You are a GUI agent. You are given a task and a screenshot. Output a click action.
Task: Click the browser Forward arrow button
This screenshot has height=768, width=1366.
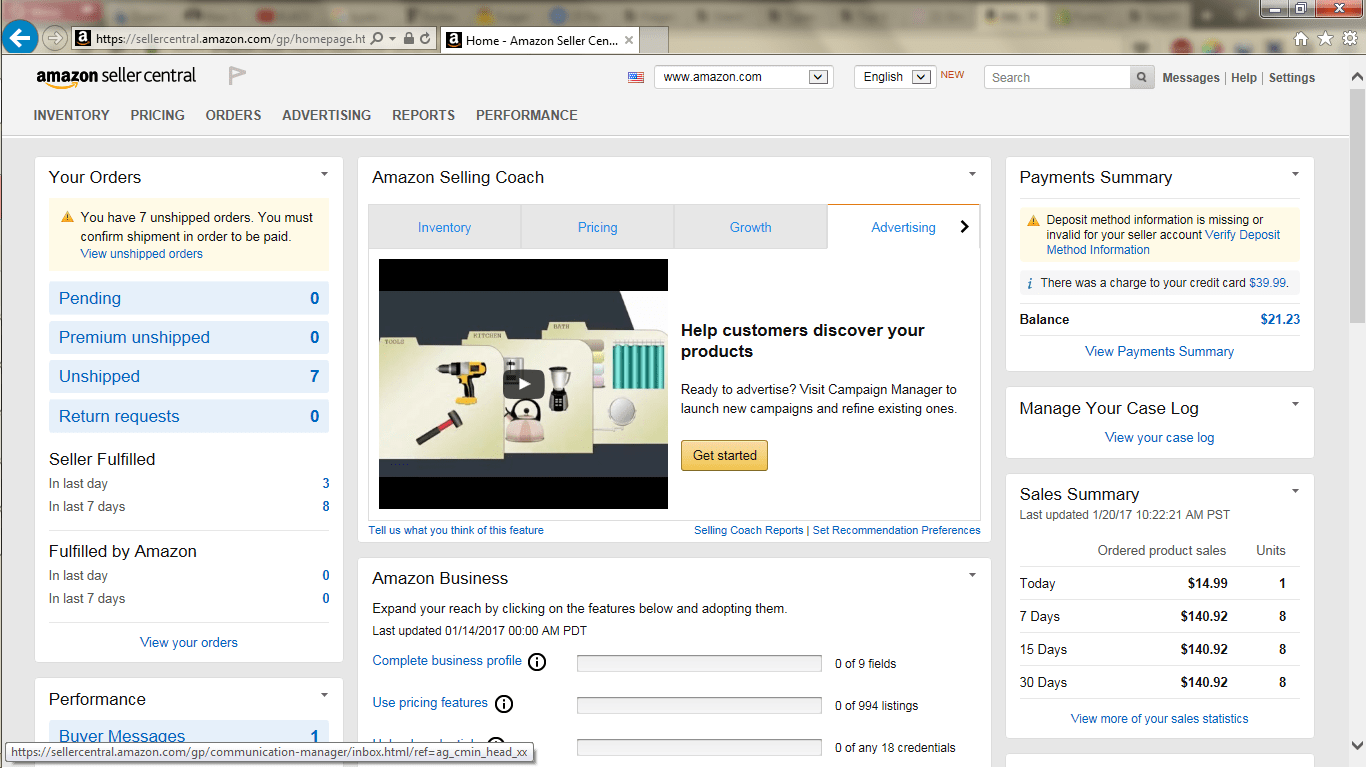(55, 39)
